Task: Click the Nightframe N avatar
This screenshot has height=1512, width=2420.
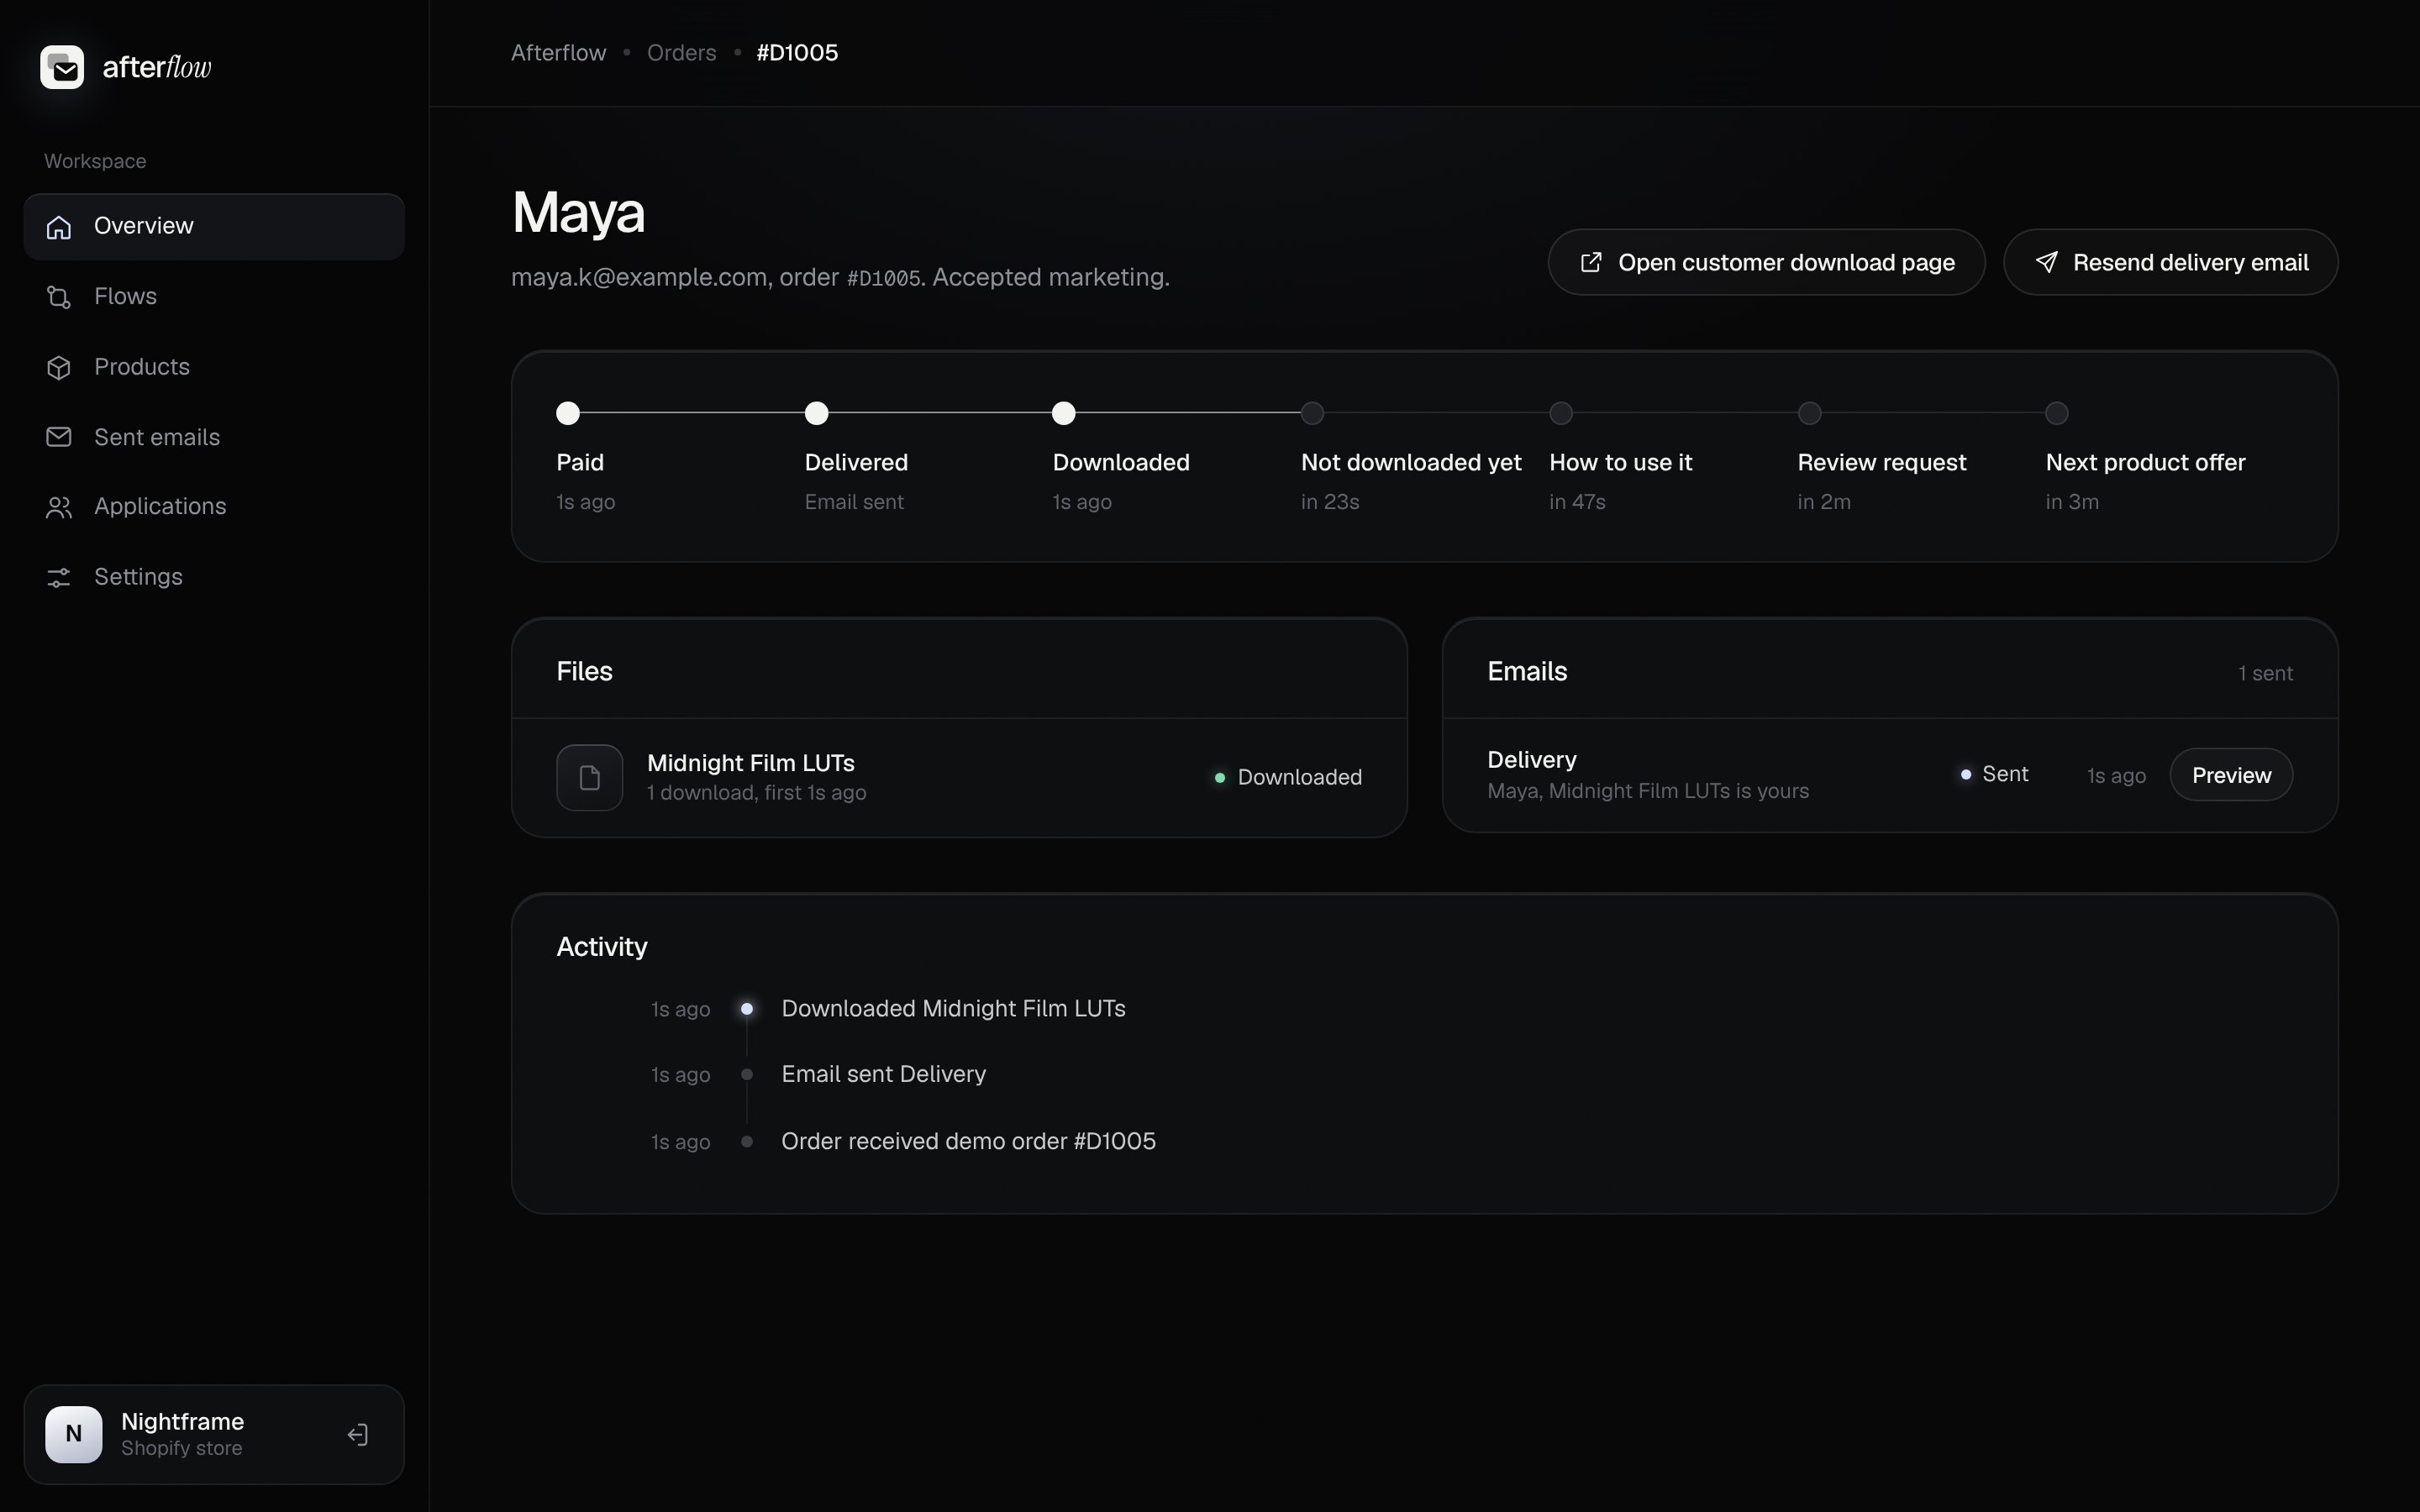Action: tap(74, 1434)
